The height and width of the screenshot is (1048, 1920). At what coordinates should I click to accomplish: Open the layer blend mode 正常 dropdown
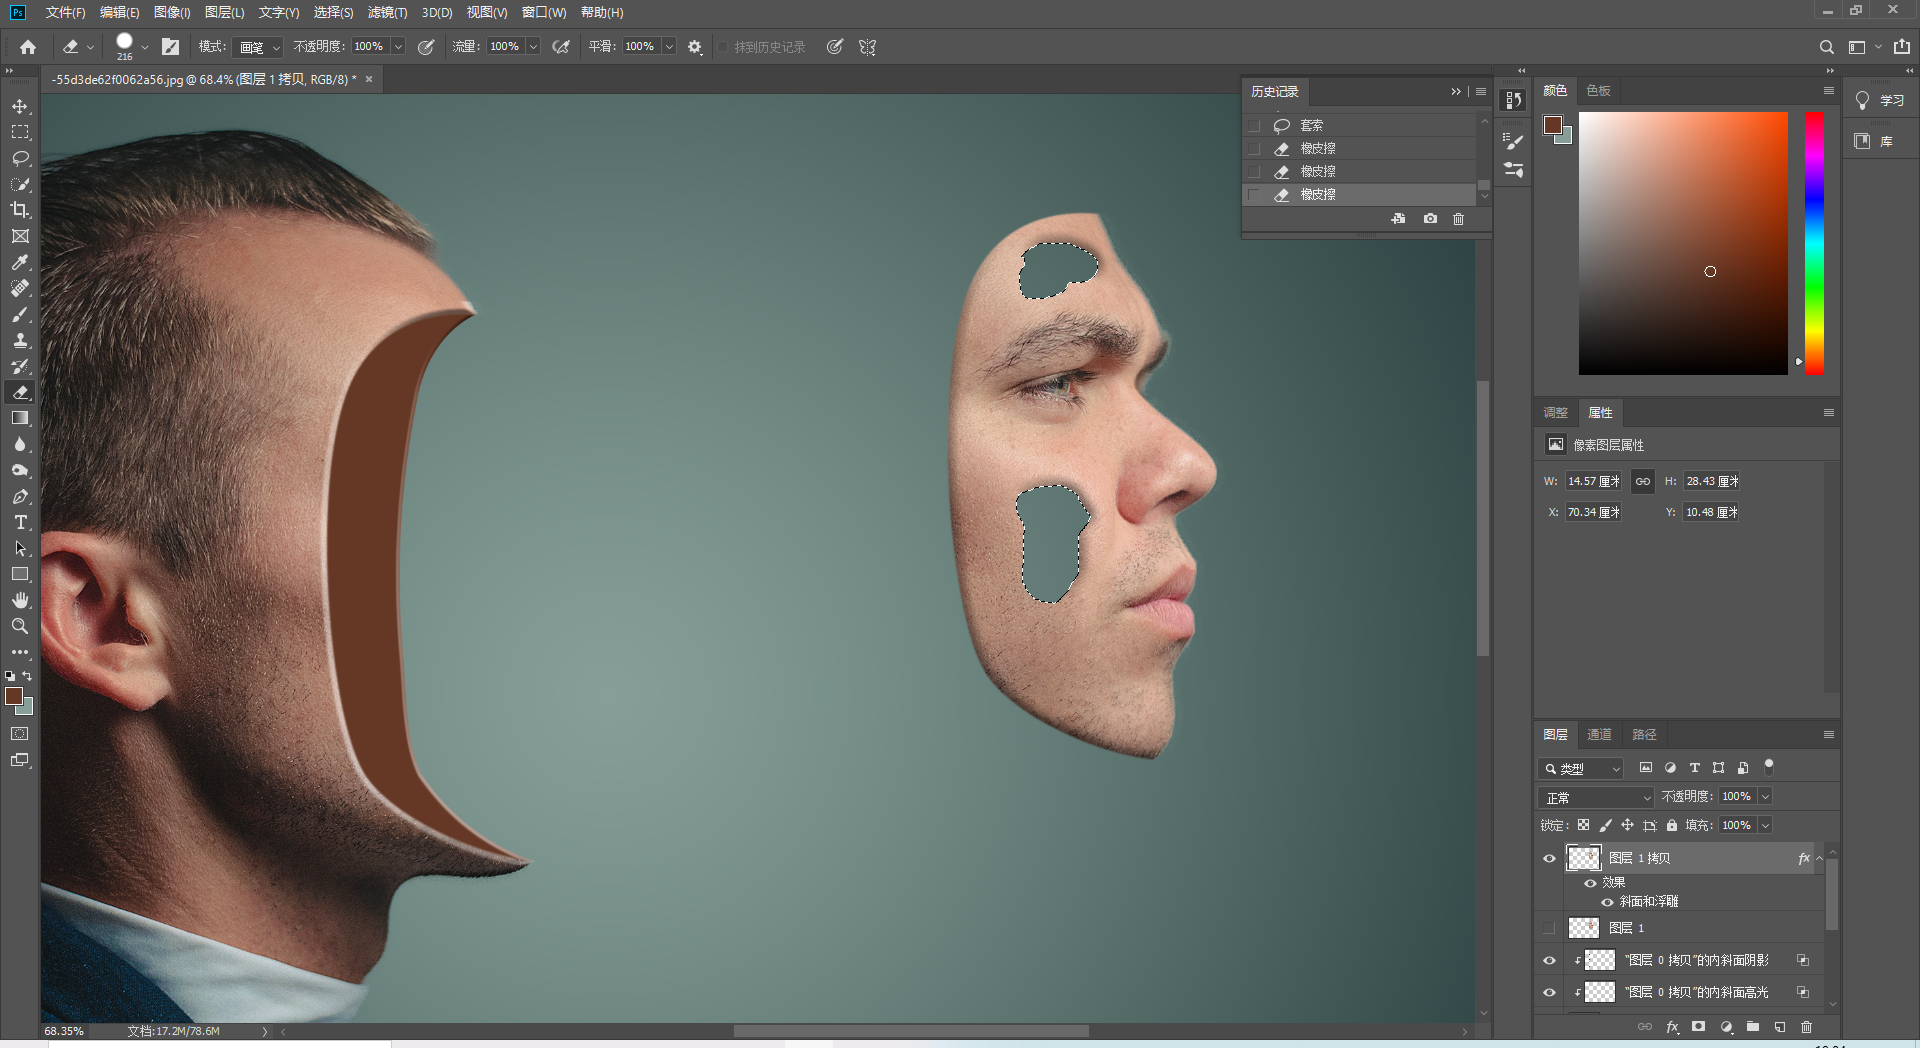[1596, 797]
